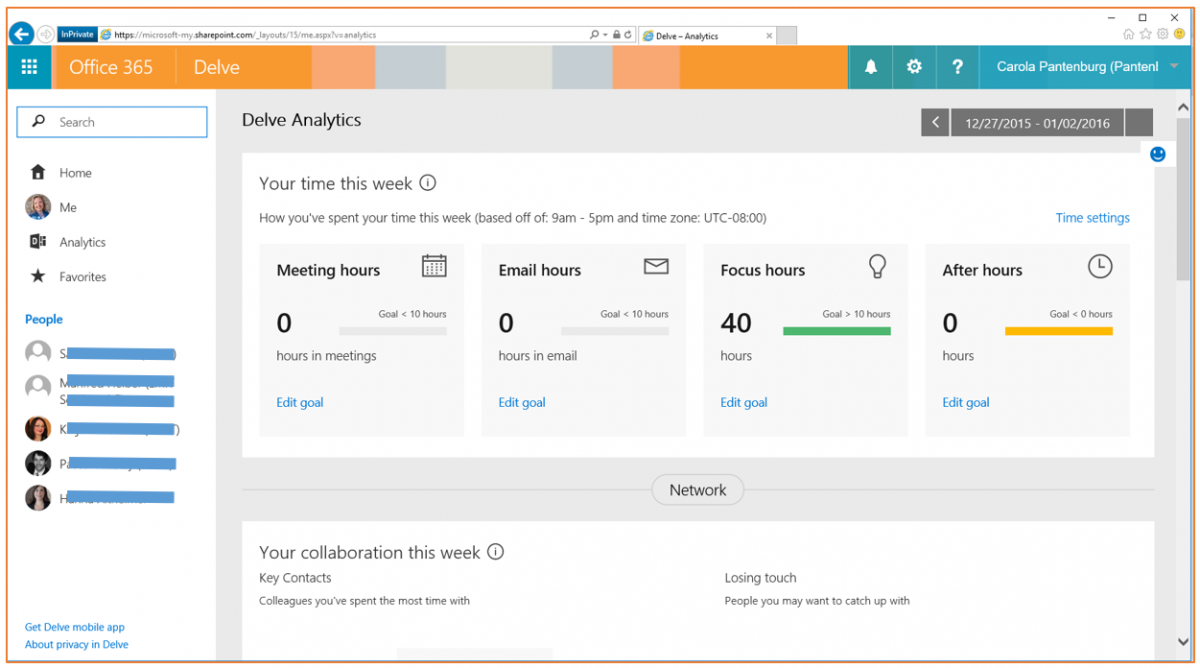Open the browser favorites star

[x=1146, y=34]
